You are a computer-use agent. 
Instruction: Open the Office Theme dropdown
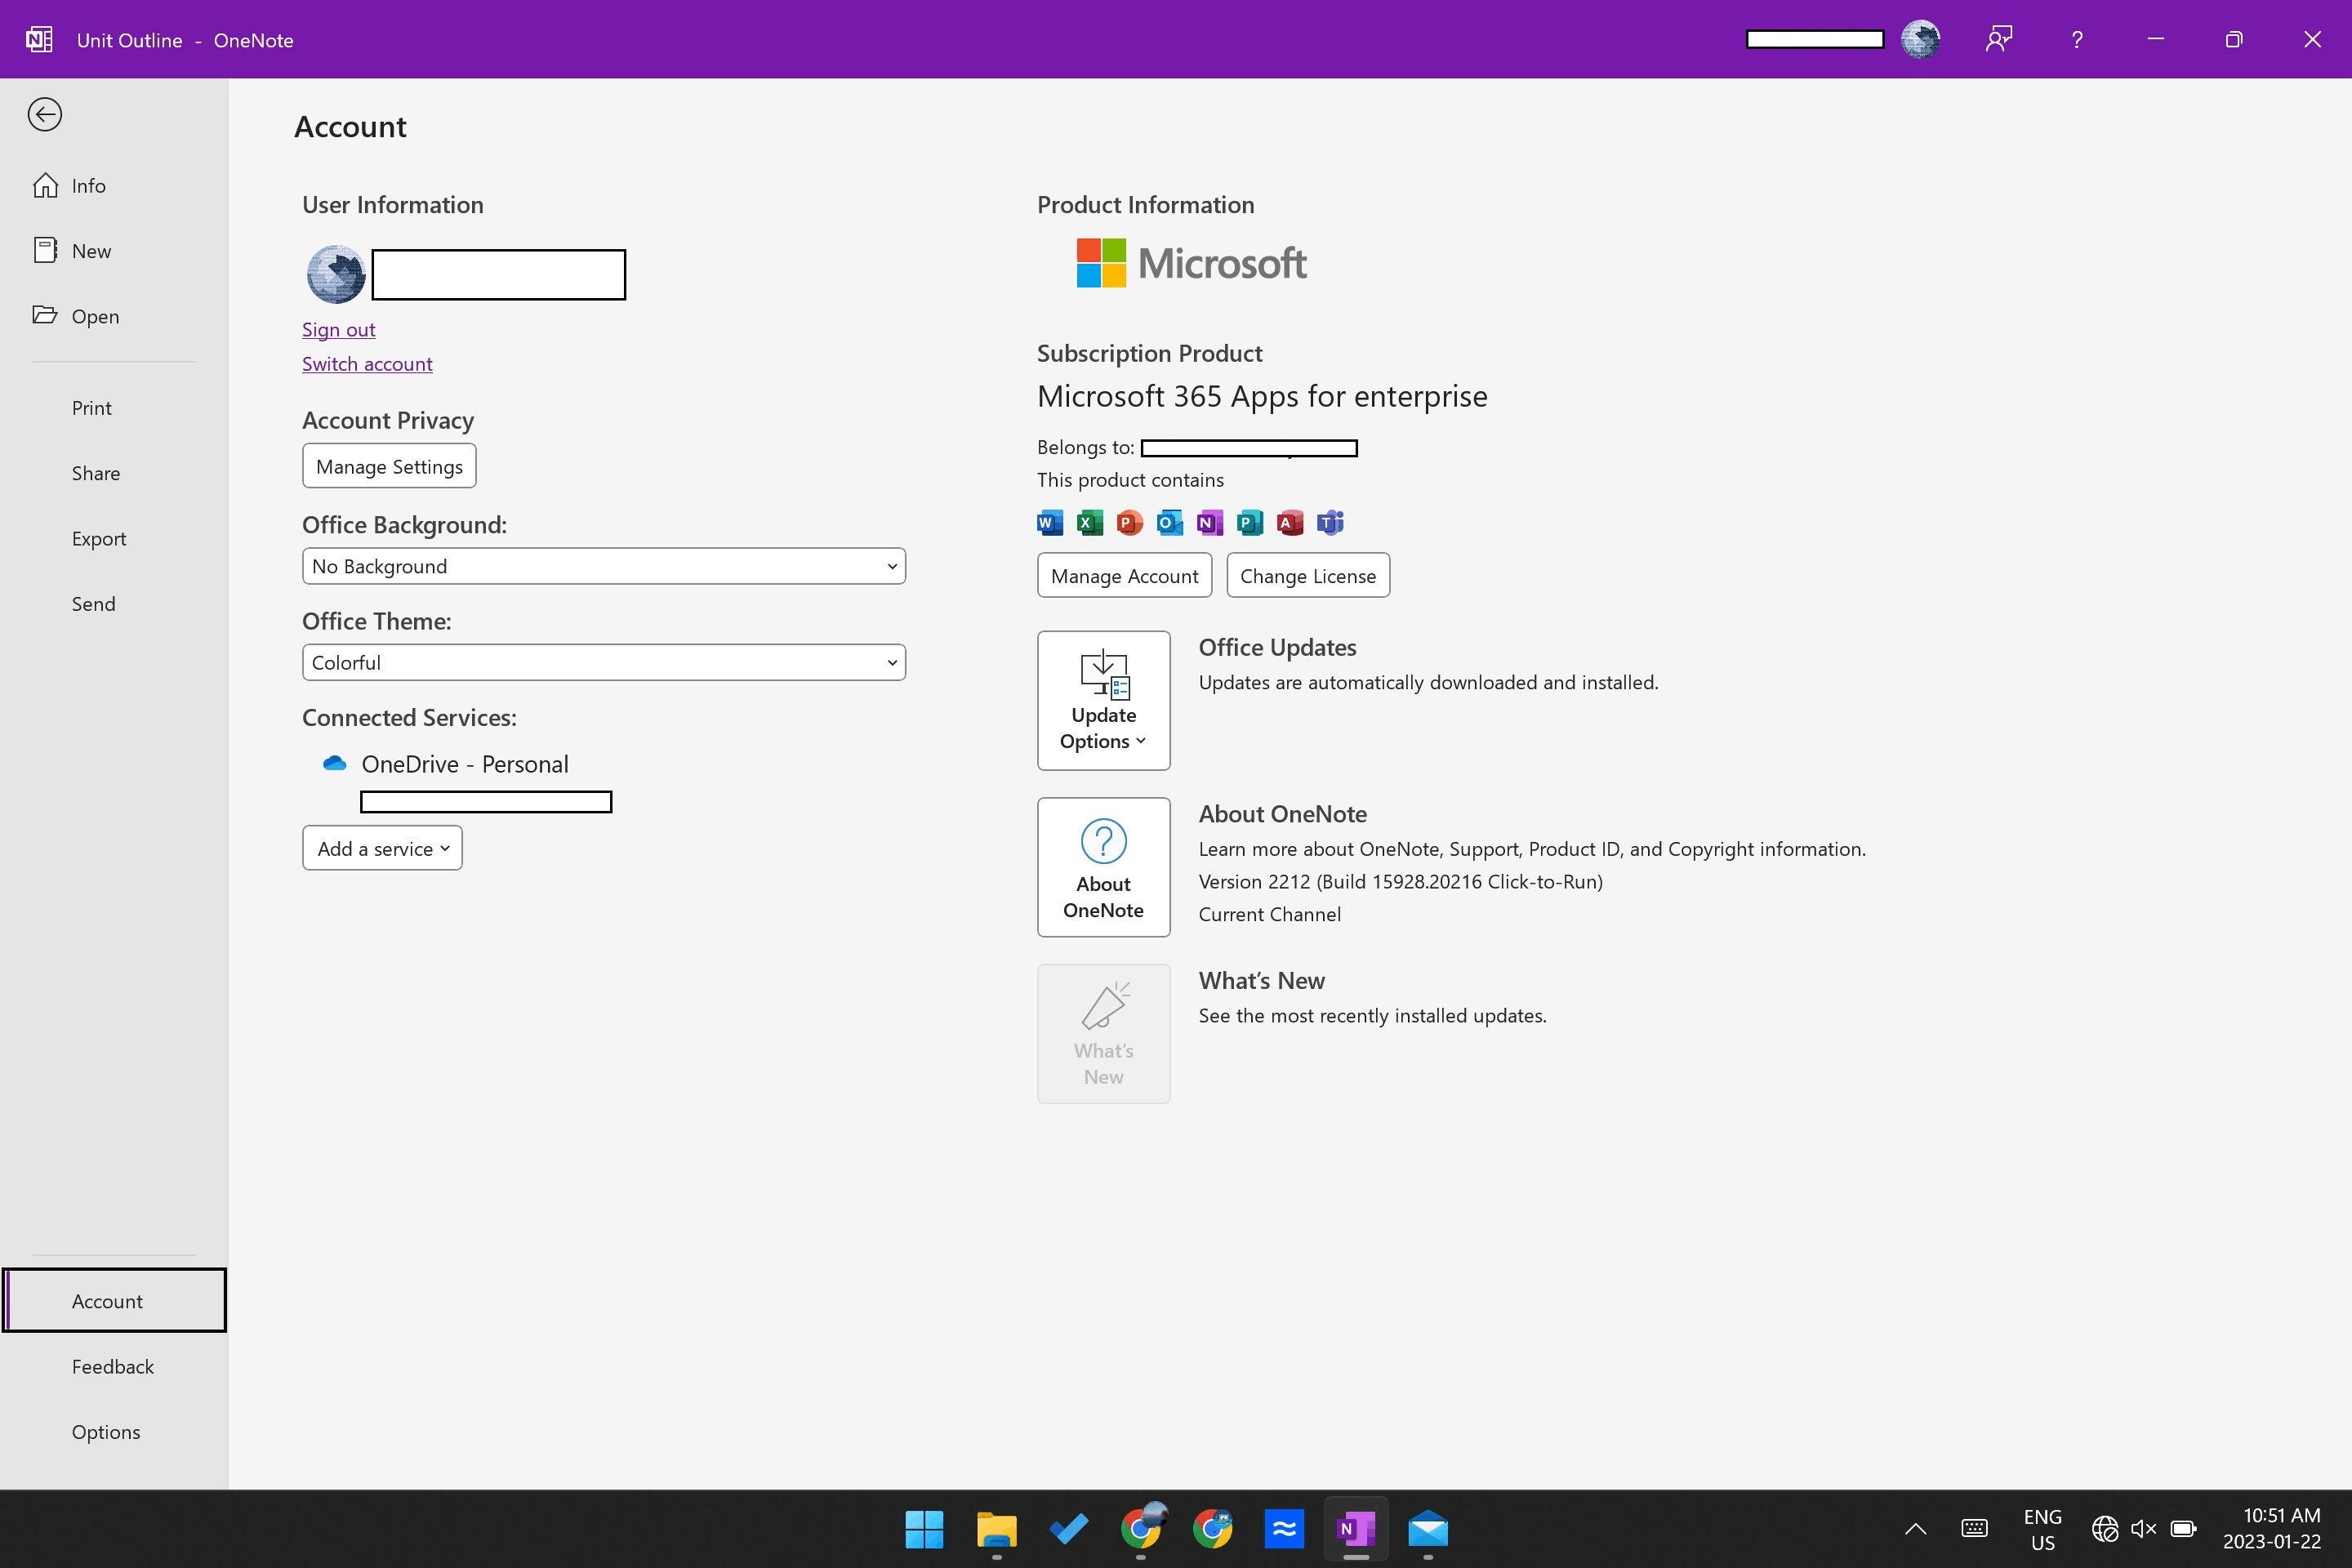click(603, 661)
